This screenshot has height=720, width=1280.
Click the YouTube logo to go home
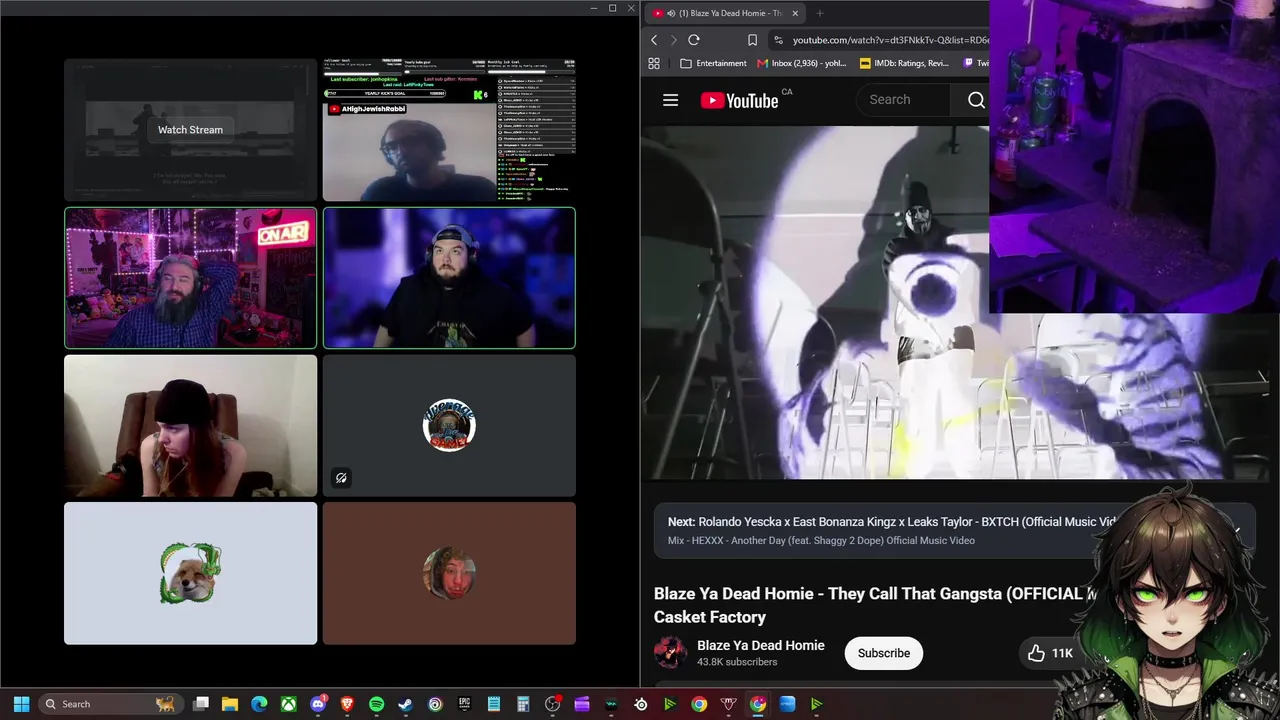pyautogui.click(x=739, y=100)
